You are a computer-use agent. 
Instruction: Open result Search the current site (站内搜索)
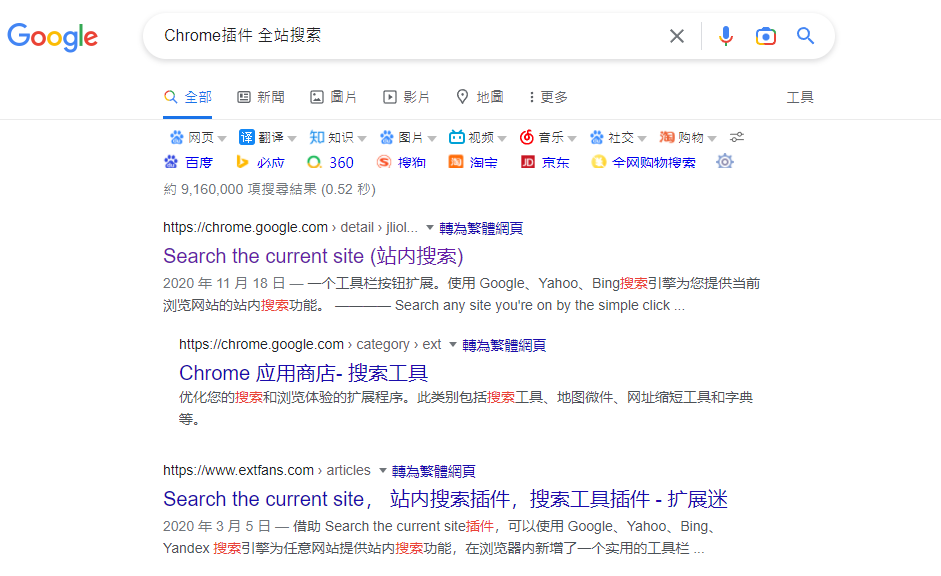click(x=313, y=256)
